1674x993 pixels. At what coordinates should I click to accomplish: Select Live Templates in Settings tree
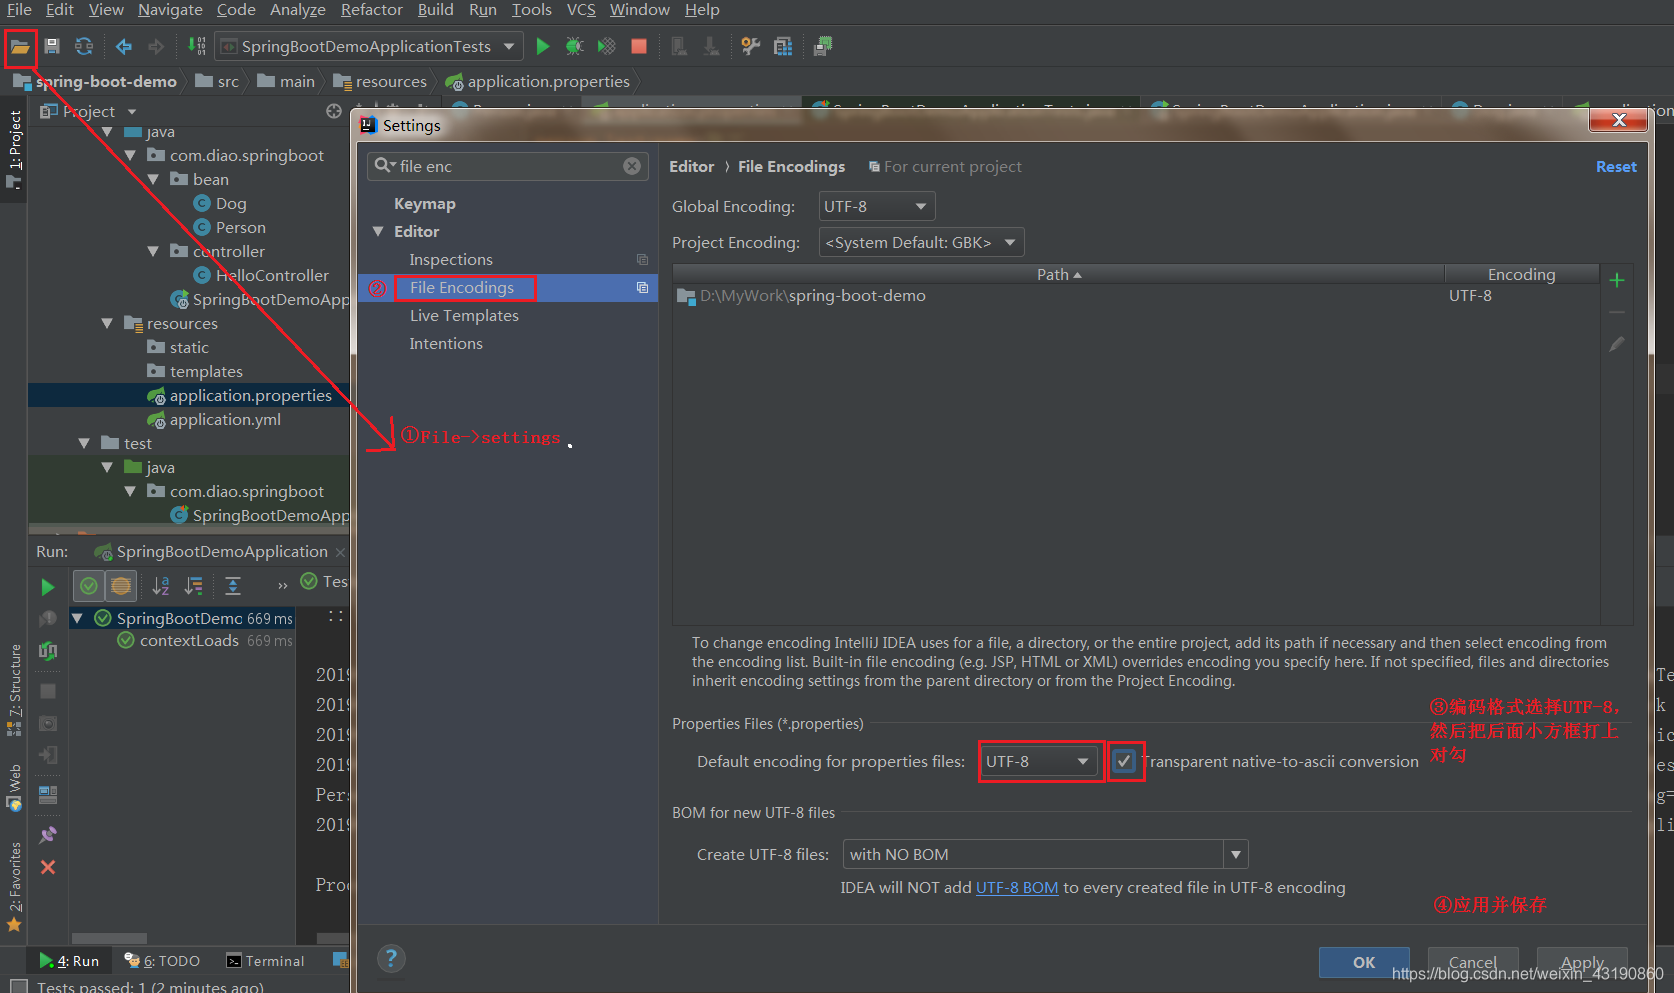click(x=464, y=315)
